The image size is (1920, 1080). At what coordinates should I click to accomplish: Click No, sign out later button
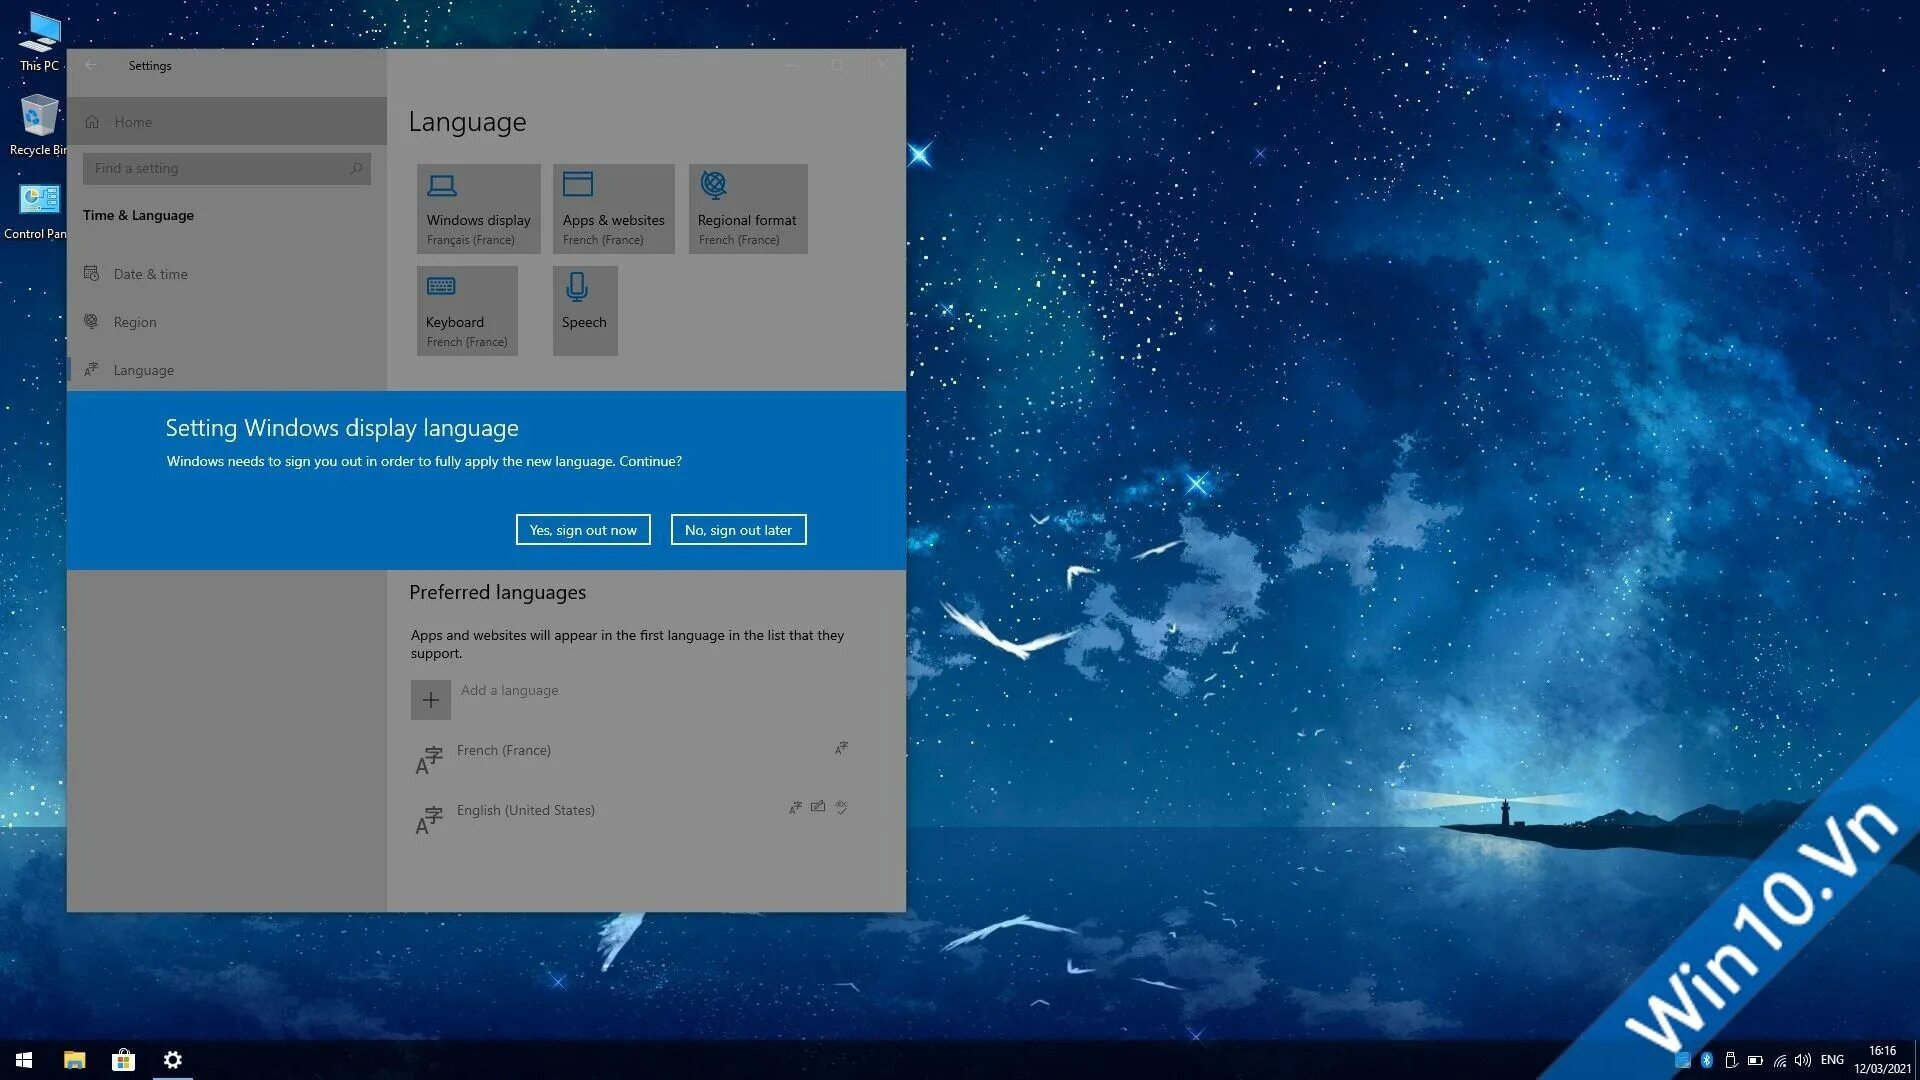click(x=738, y=530)
